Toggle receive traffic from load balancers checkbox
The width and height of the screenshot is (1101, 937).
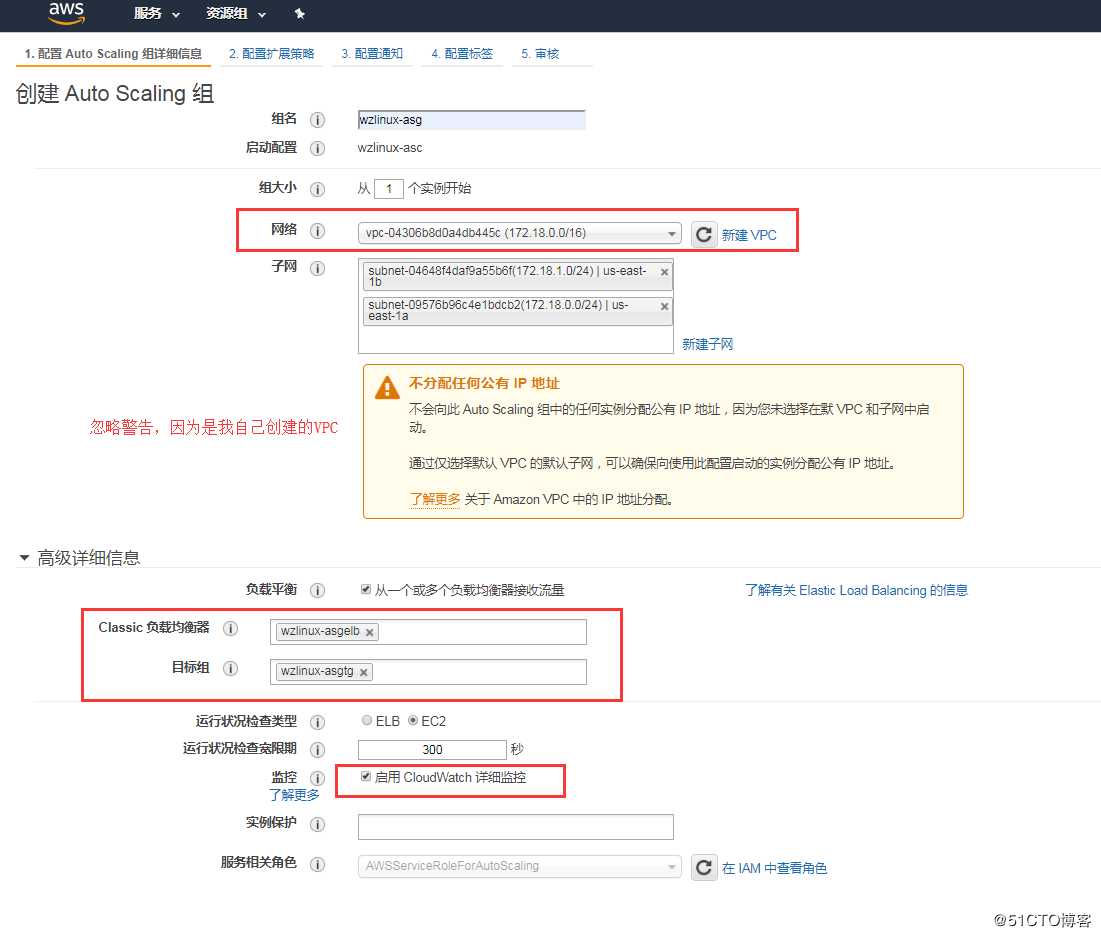[x=366, y=589]
